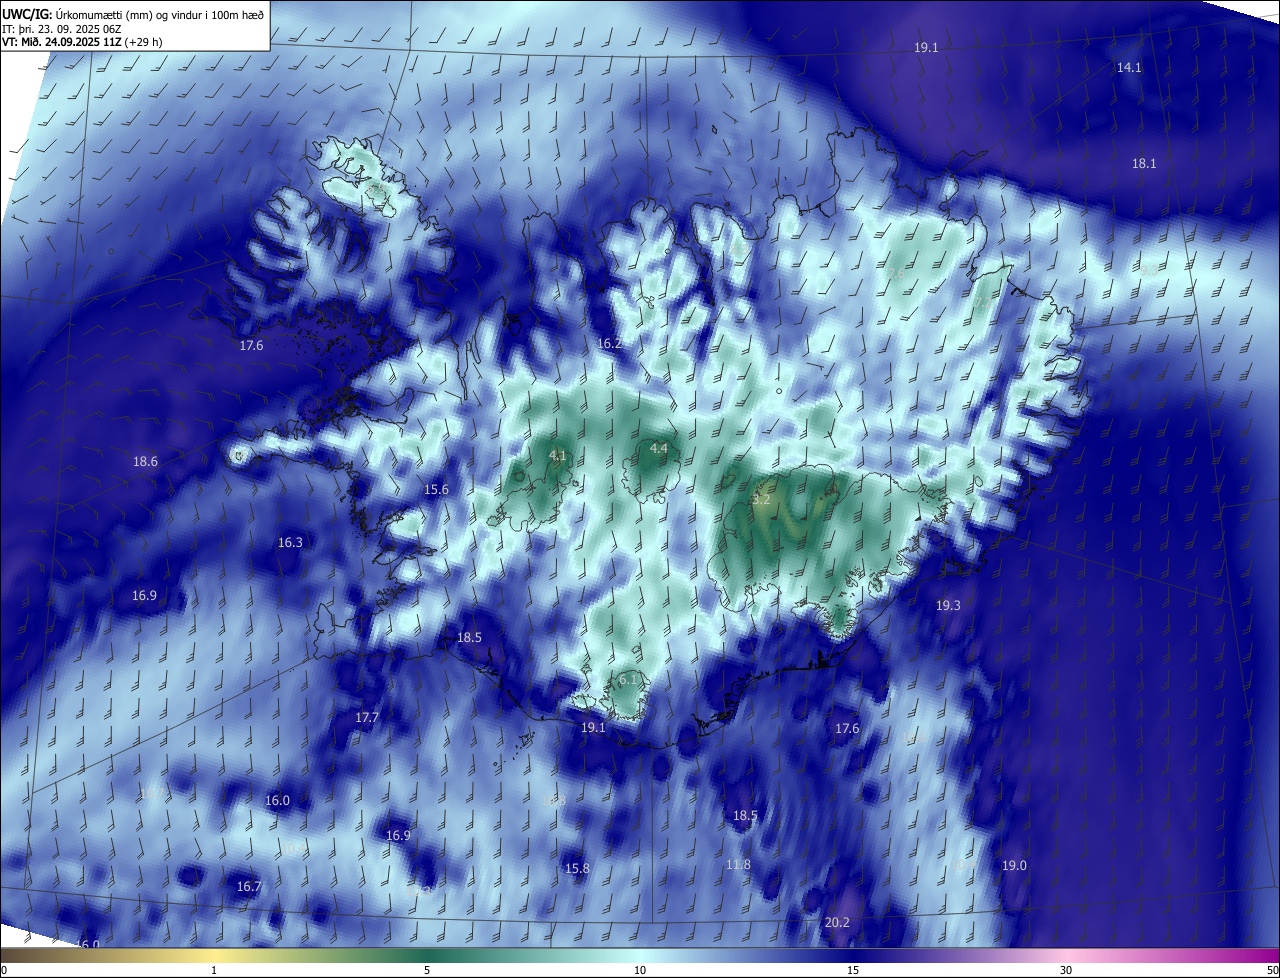Click the map value 19.0
The width and height of the screenshot is (1280, 978).
1014,865
